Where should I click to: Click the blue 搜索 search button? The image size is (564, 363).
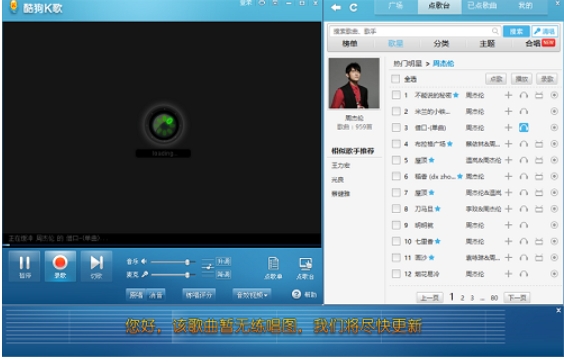516,31
